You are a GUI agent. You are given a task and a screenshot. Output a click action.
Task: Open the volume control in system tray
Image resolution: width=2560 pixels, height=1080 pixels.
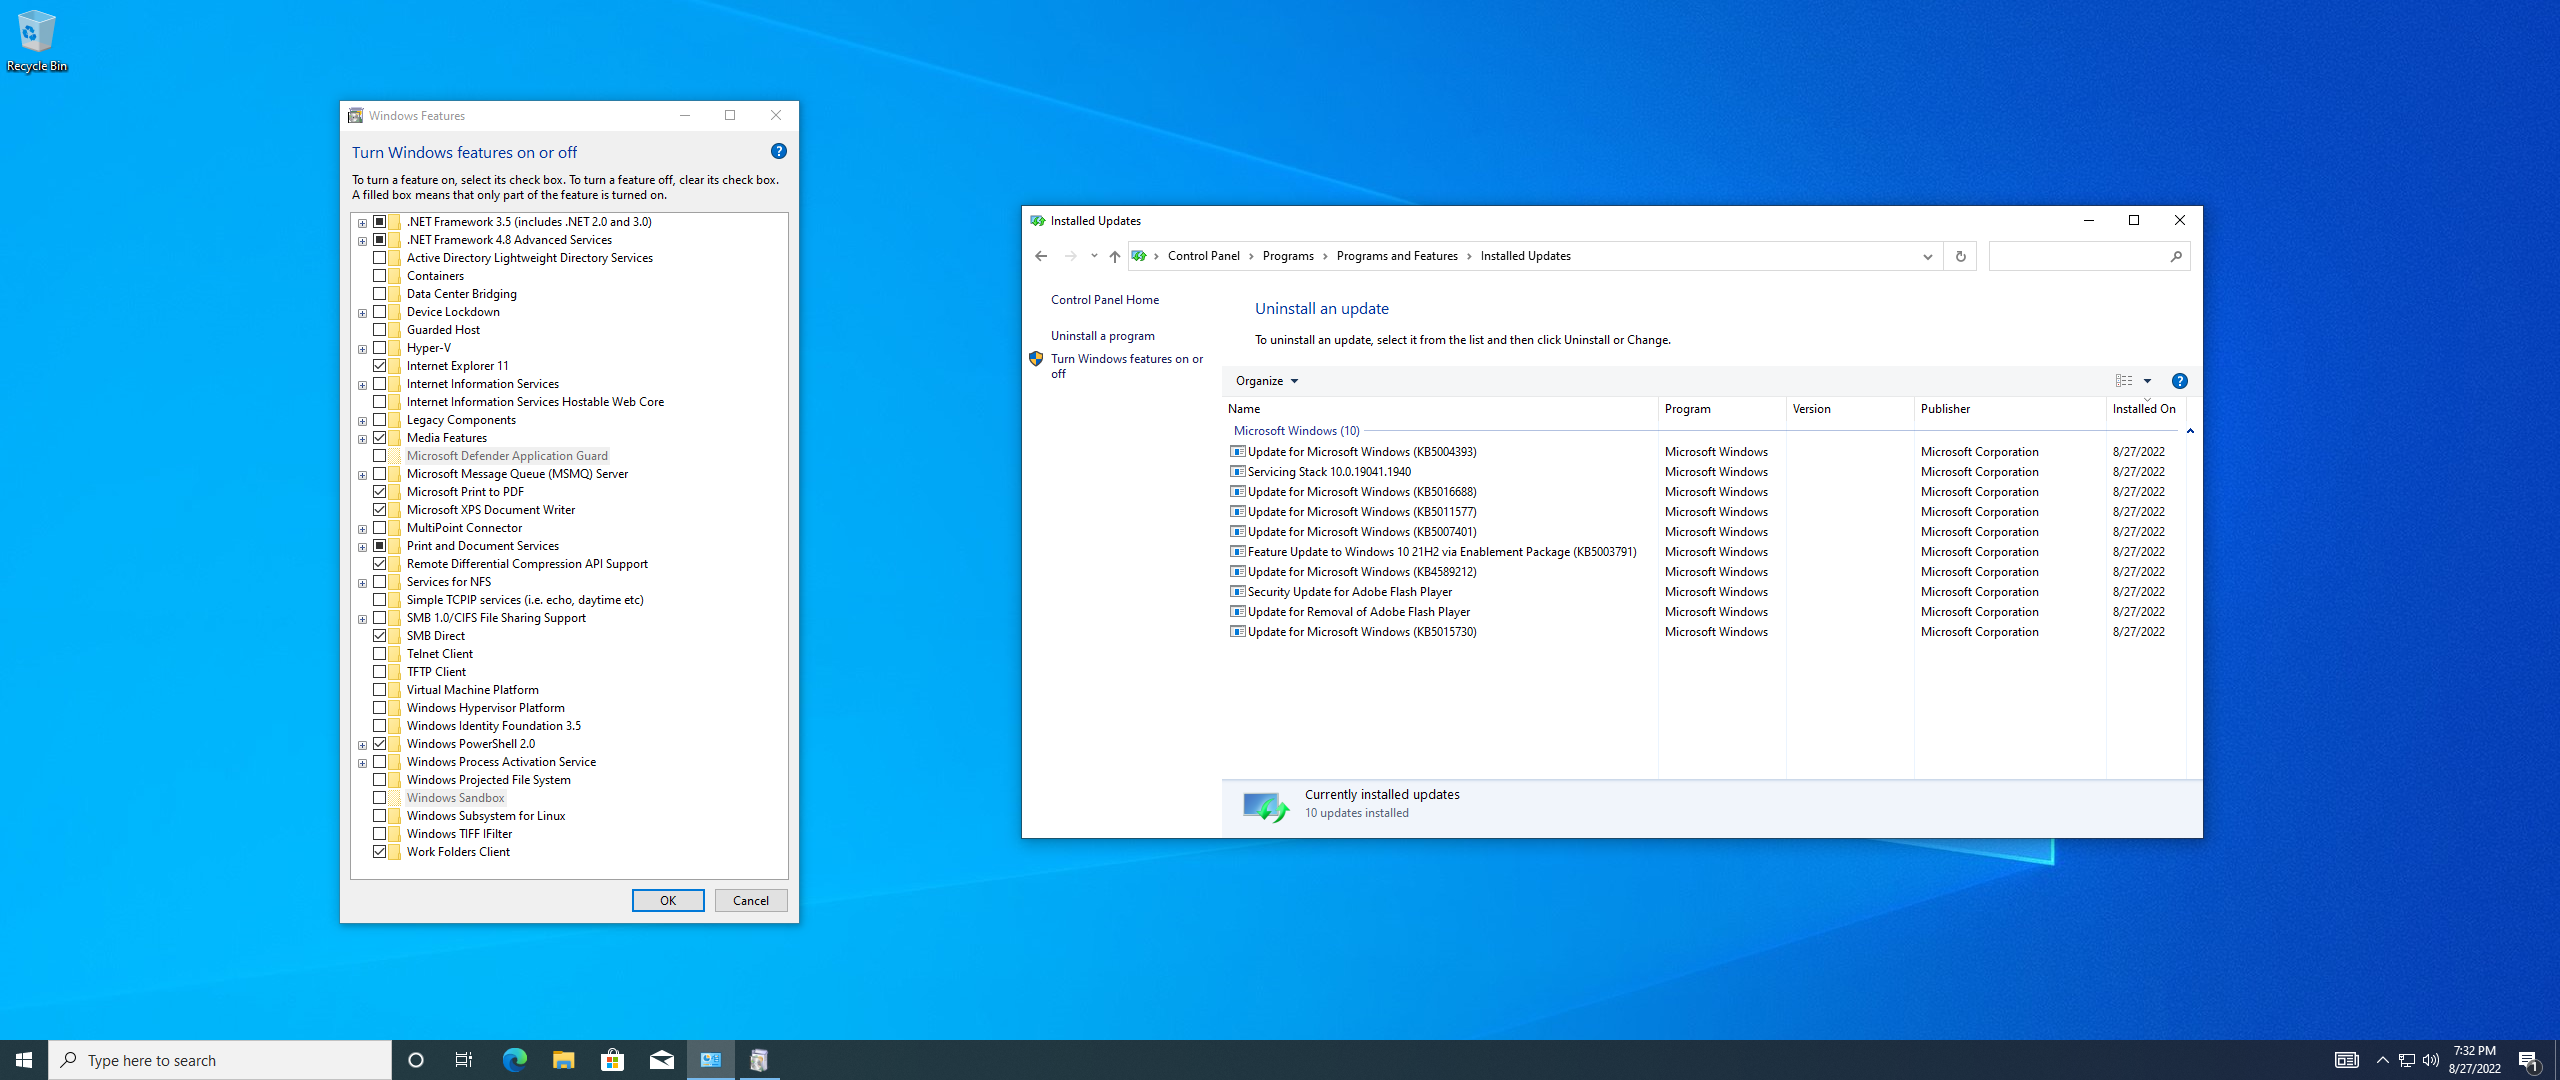[2431, 1060]
